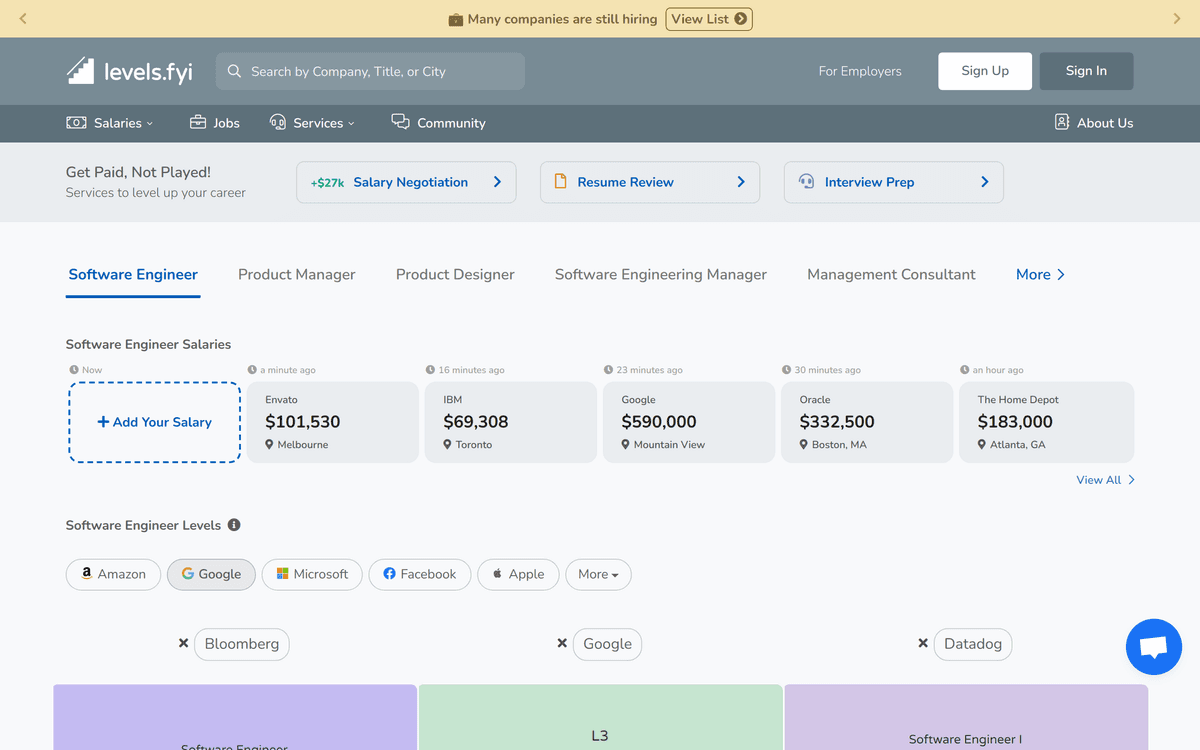Focus the company, title, or city search field
1200x750 pixels.
point(370,71)
